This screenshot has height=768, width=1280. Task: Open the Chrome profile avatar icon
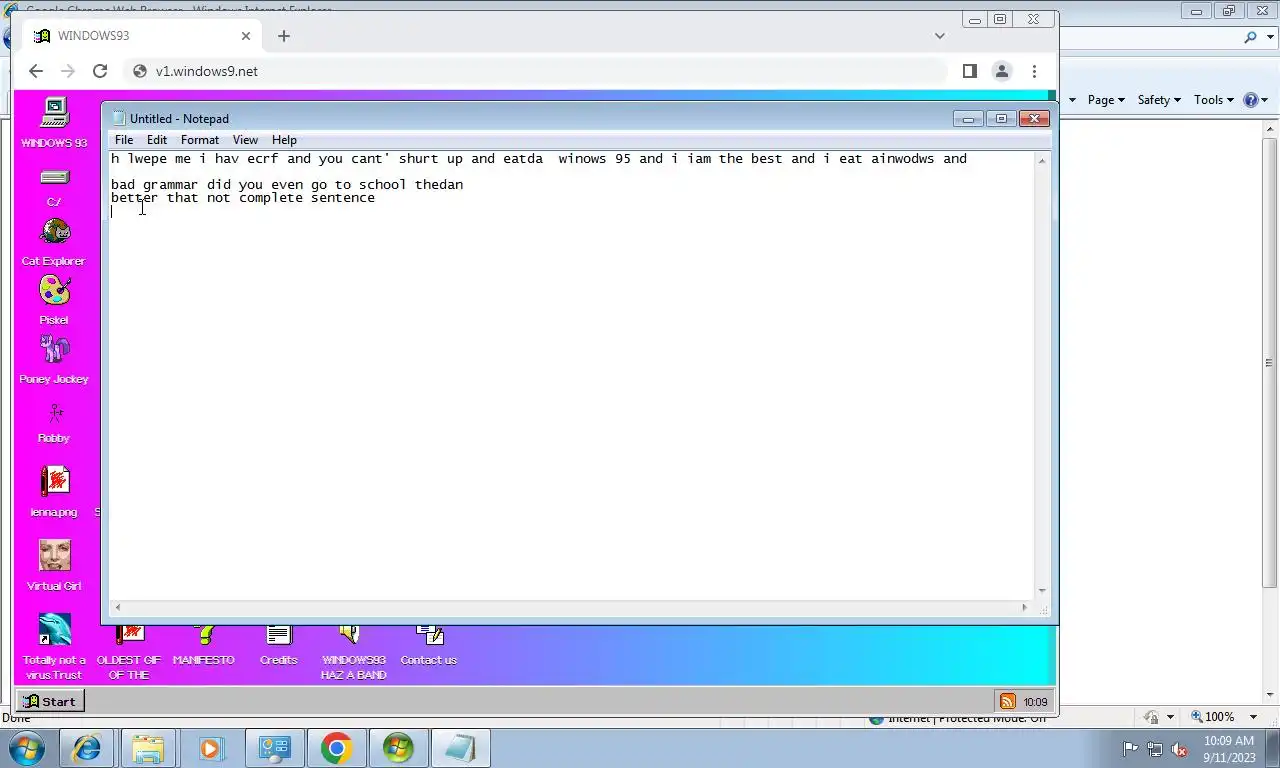pos(1001,71)
